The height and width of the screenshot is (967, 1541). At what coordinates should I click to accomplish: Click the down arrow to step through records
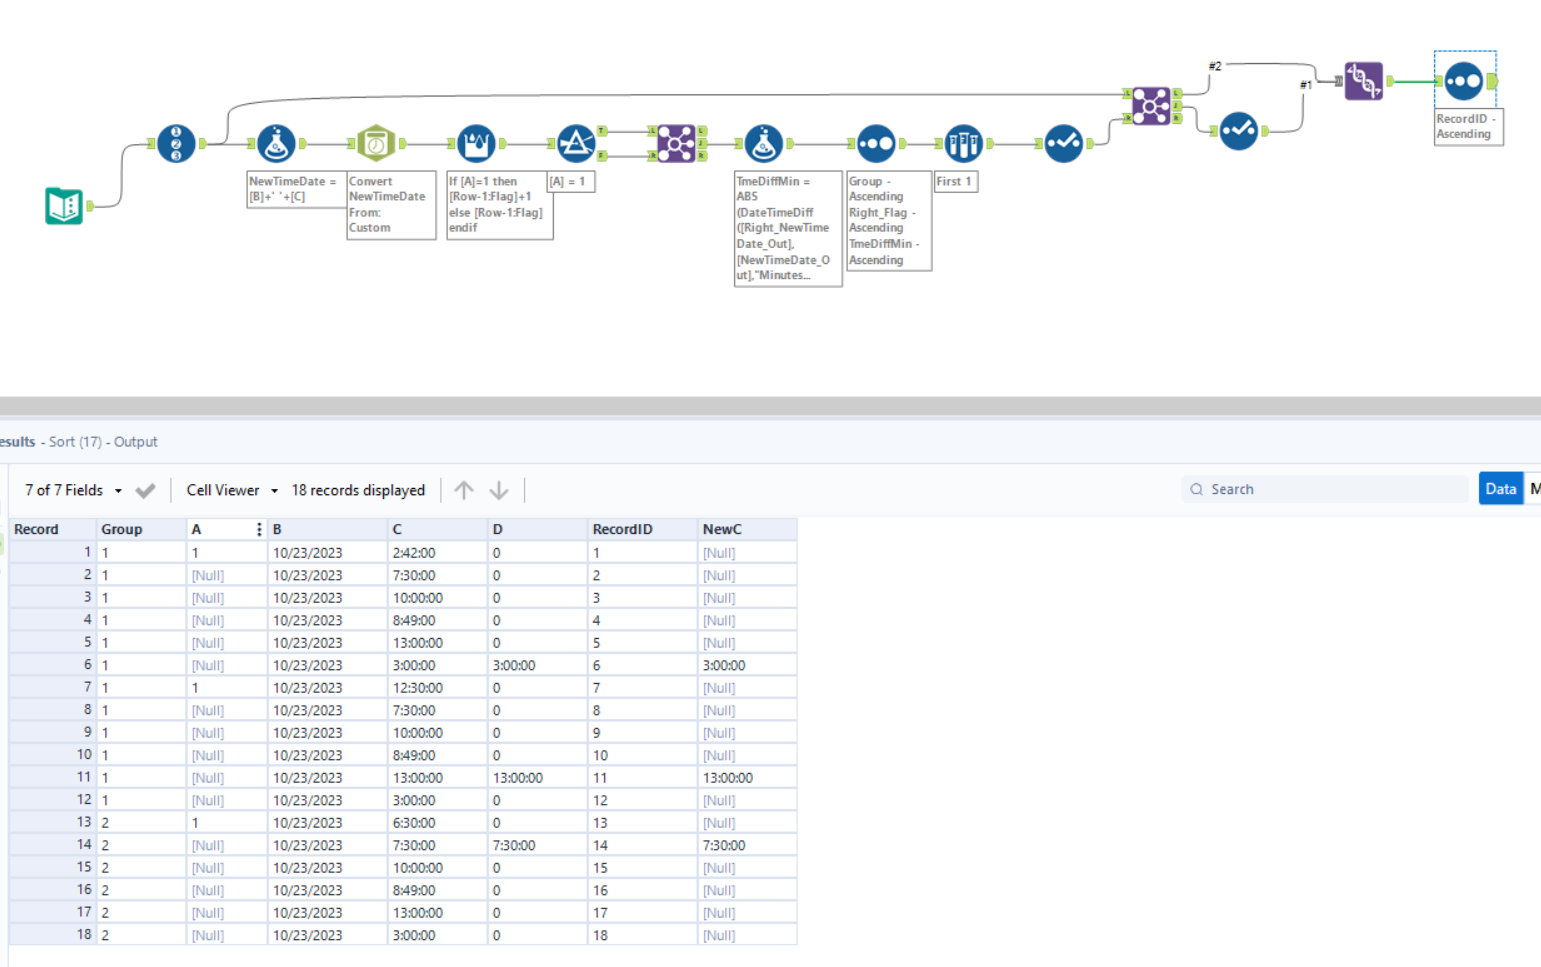click(x=498, y=490)
